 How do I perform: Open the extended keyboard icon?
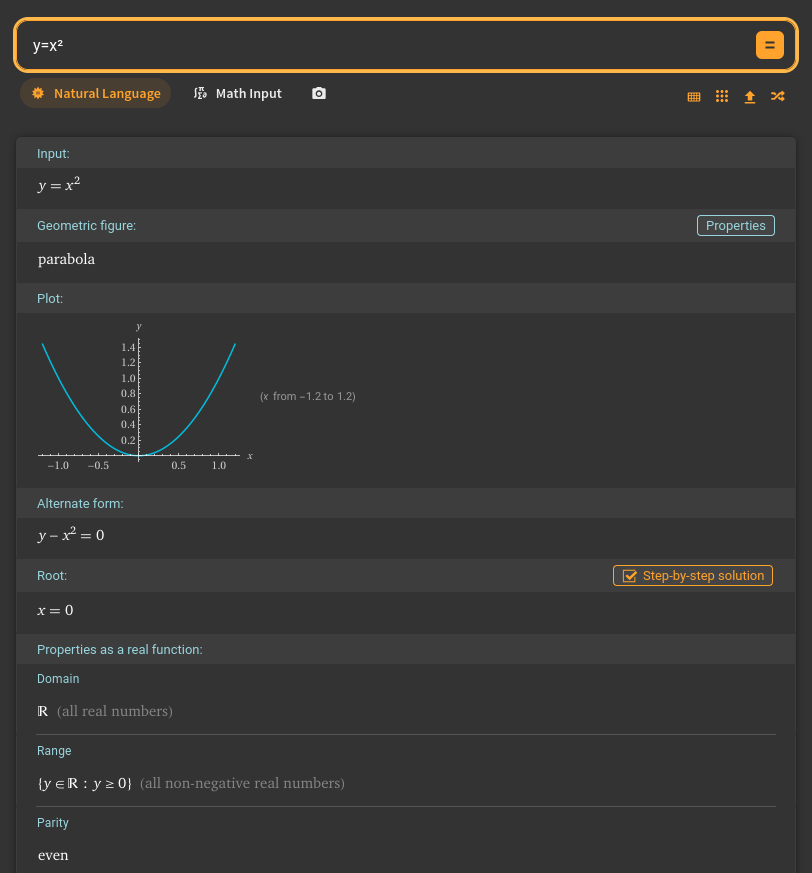point(693,96)
